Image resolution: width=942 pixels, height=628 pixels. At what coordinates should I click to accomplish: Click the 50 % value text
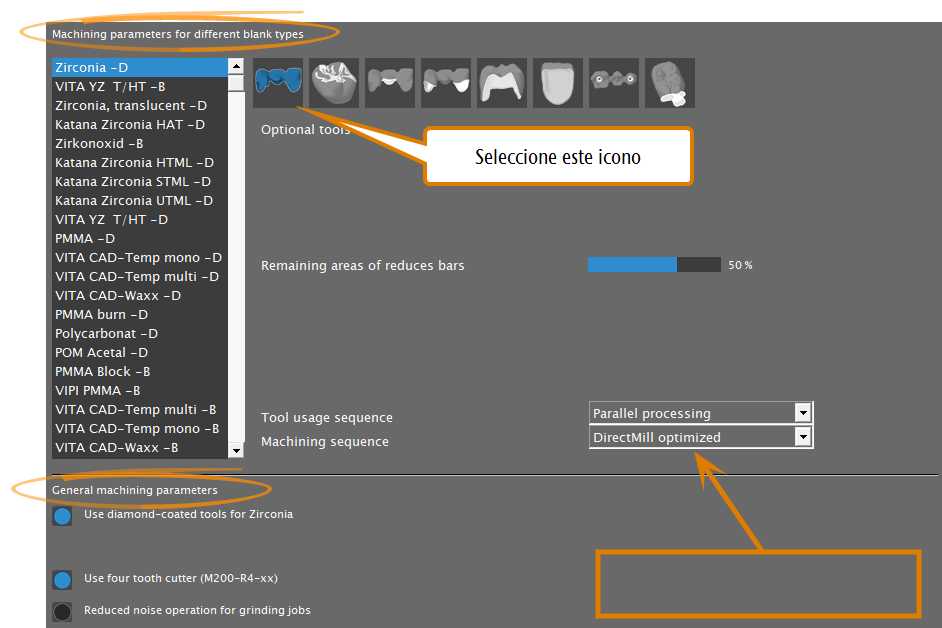pyautogui.click(x=740, y=265)
